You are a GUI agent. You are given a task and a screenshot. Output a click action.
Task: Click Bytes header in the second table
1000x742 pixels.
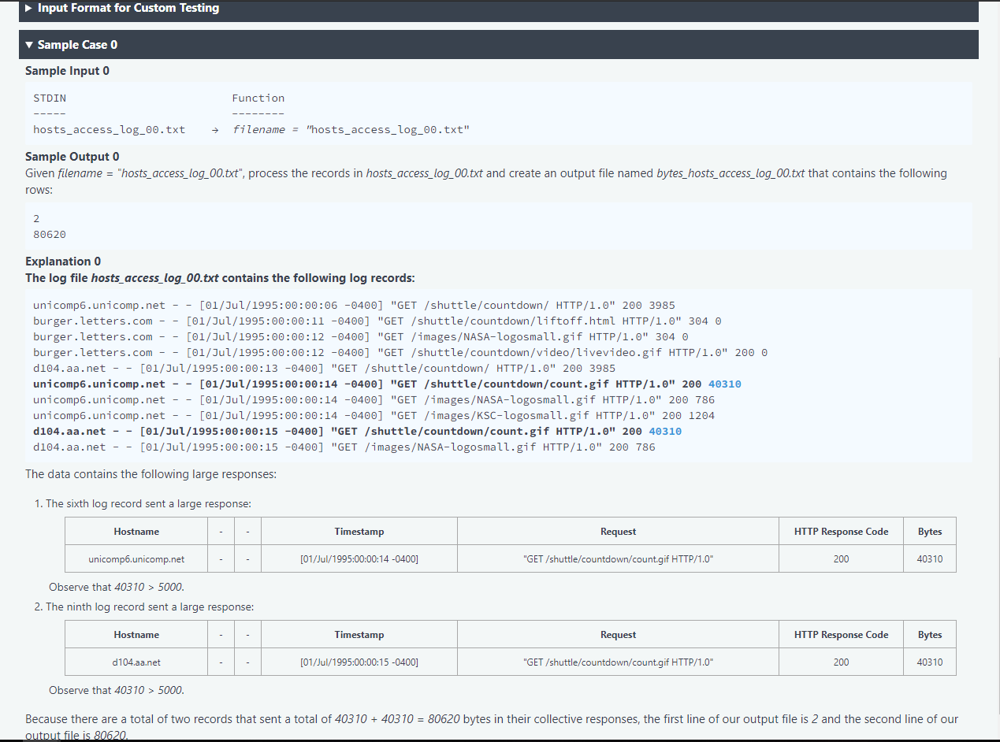pyautogui.click(x=929, y=635)
